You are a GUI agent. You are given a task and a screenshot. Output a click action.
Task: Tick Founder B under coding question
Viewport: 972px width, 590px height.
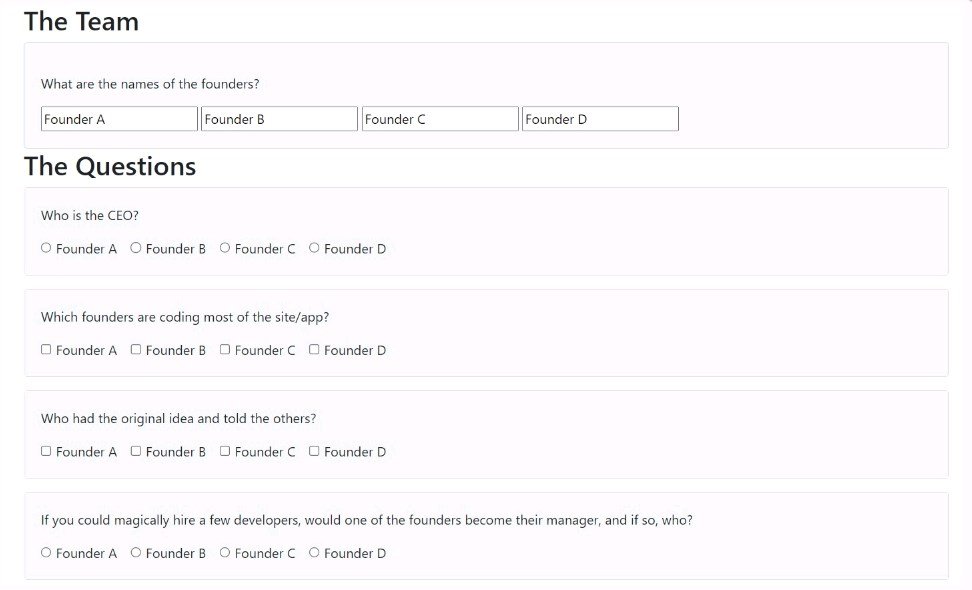click(x=136, y=350)
